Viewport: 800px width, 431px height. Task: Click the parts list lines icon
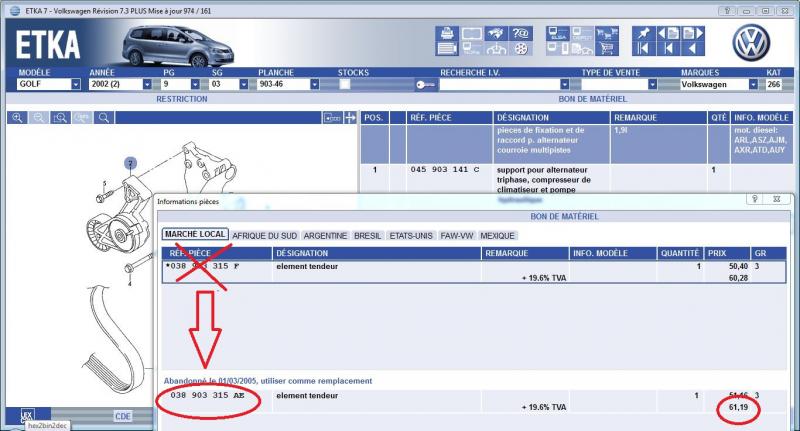point(447,49)
